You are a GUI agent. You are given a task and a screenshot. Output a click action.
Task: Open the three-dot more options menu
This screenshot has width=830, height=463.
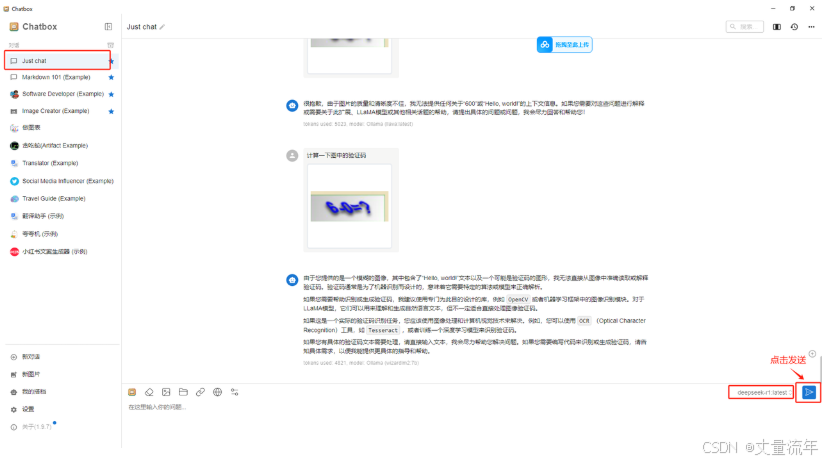811,26
